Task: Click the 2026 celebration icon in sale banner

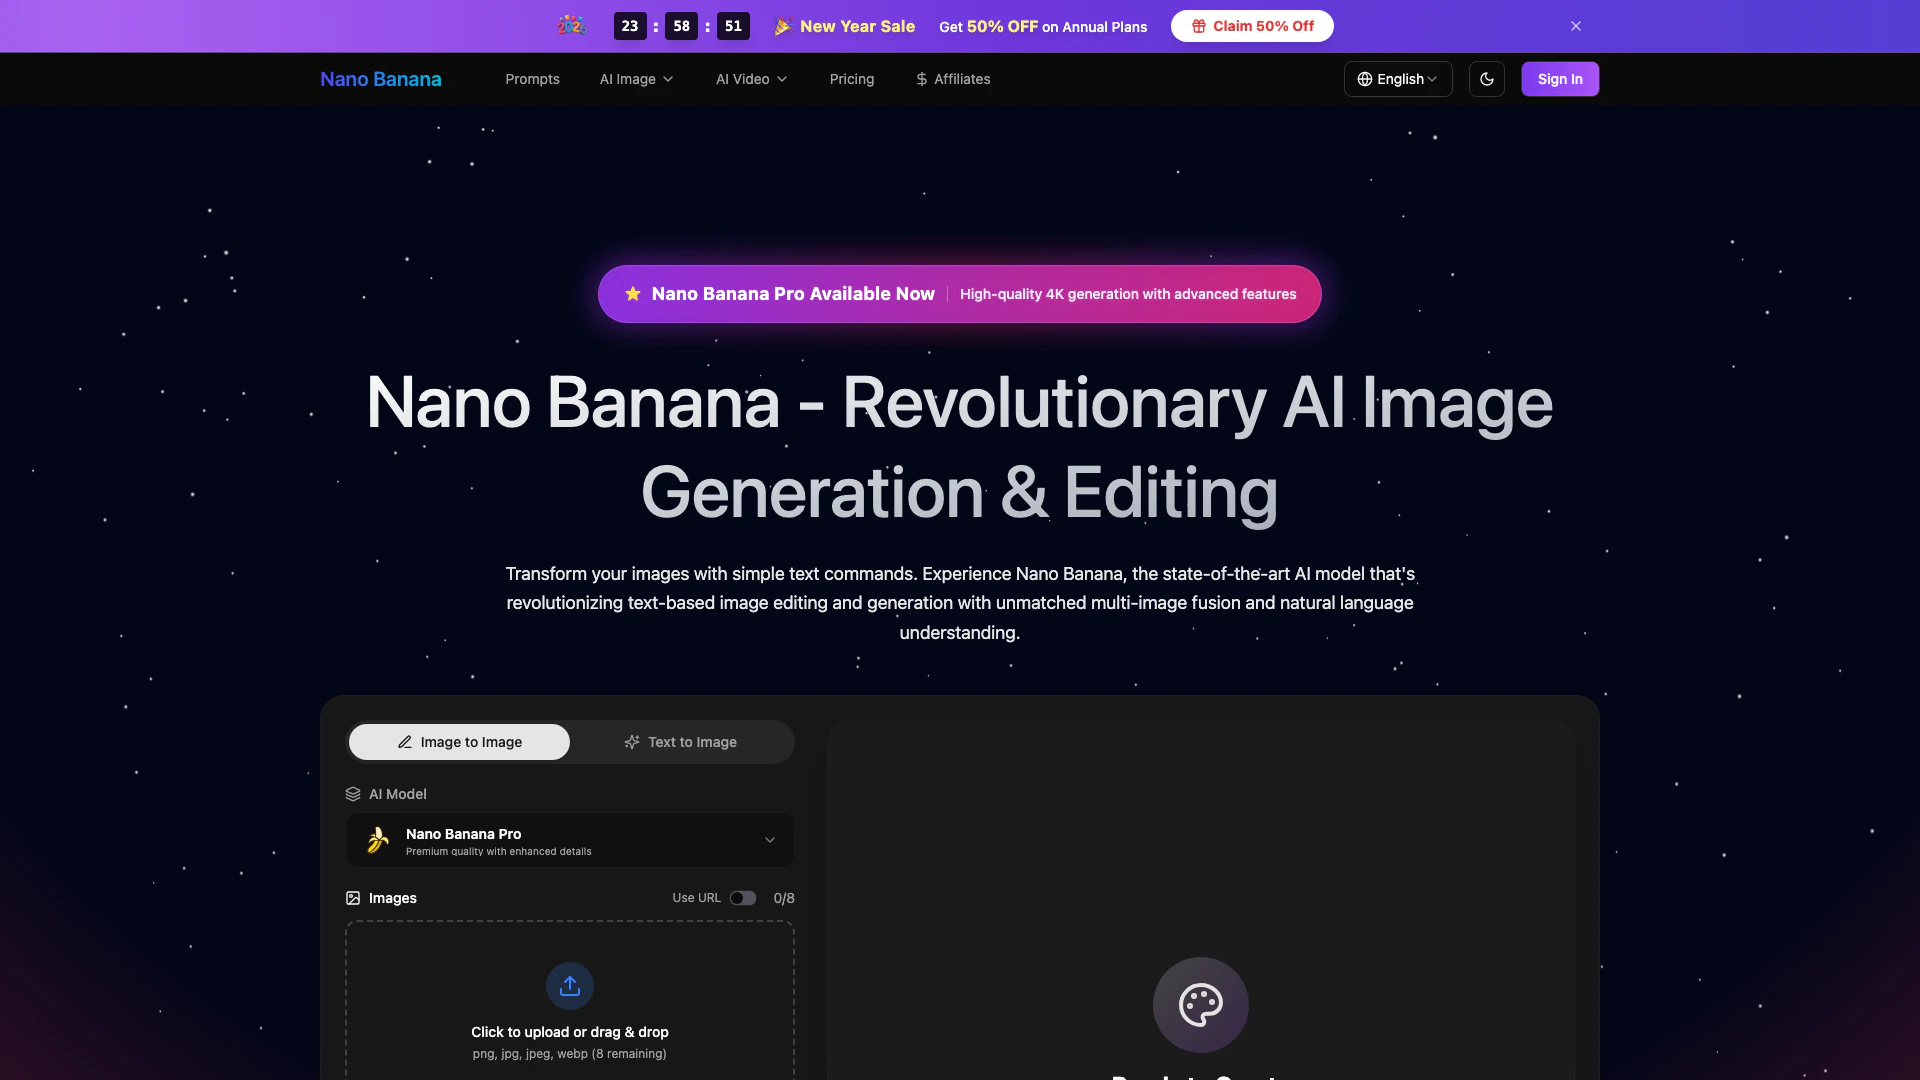Action: click(572, 26)
